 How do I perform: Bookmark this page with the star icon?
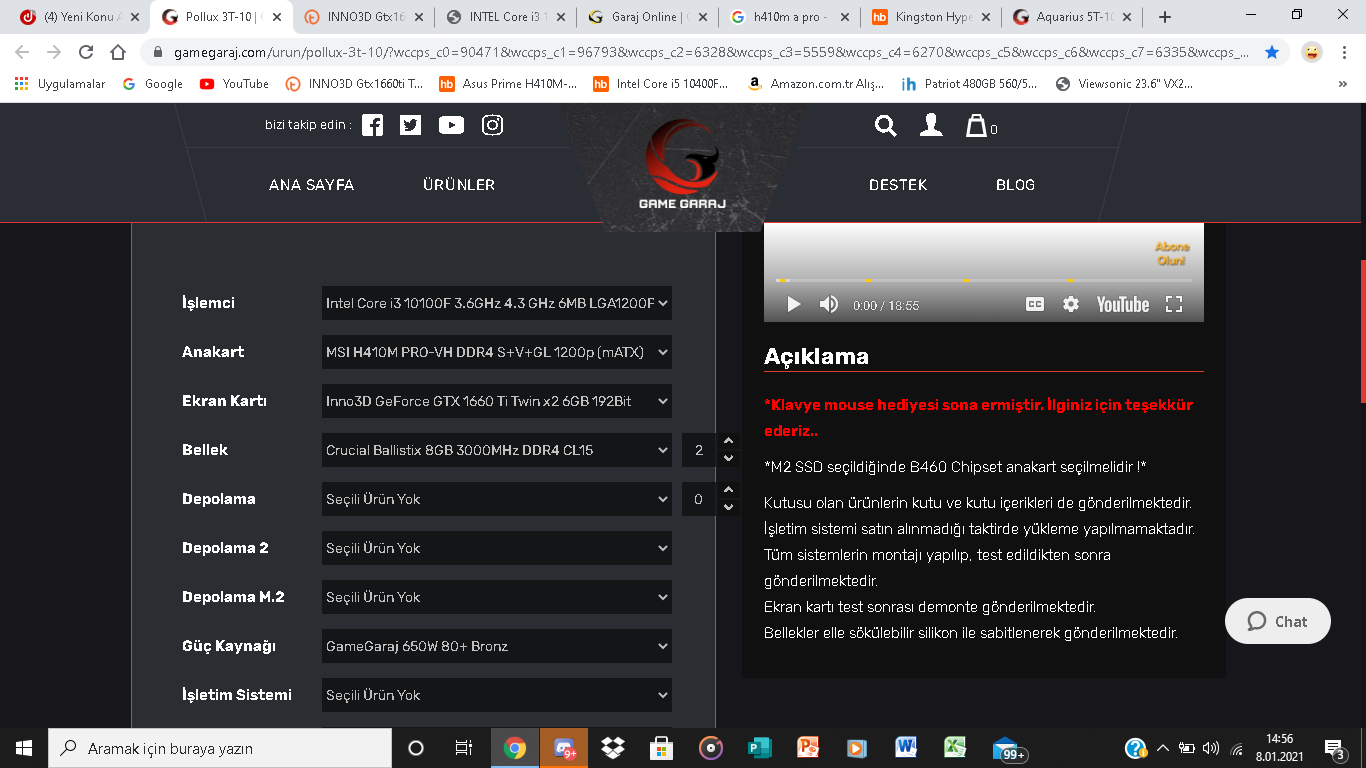pos(1272,52)
